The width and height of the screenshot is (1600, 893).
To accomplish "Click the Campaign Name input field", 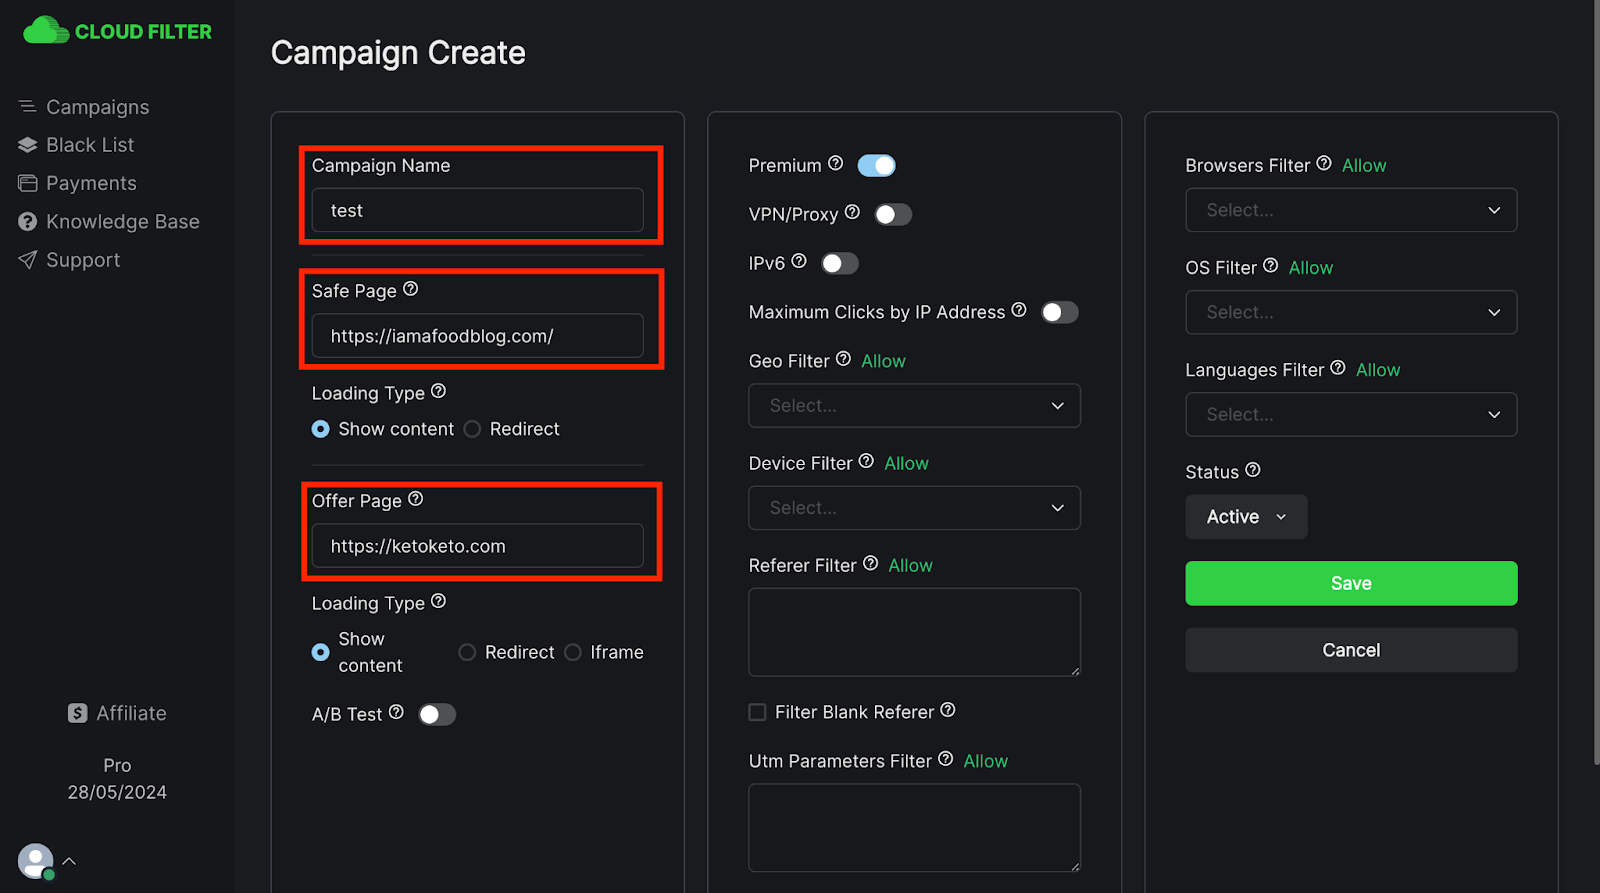I will pyautogui.click(x=477, y=211).
